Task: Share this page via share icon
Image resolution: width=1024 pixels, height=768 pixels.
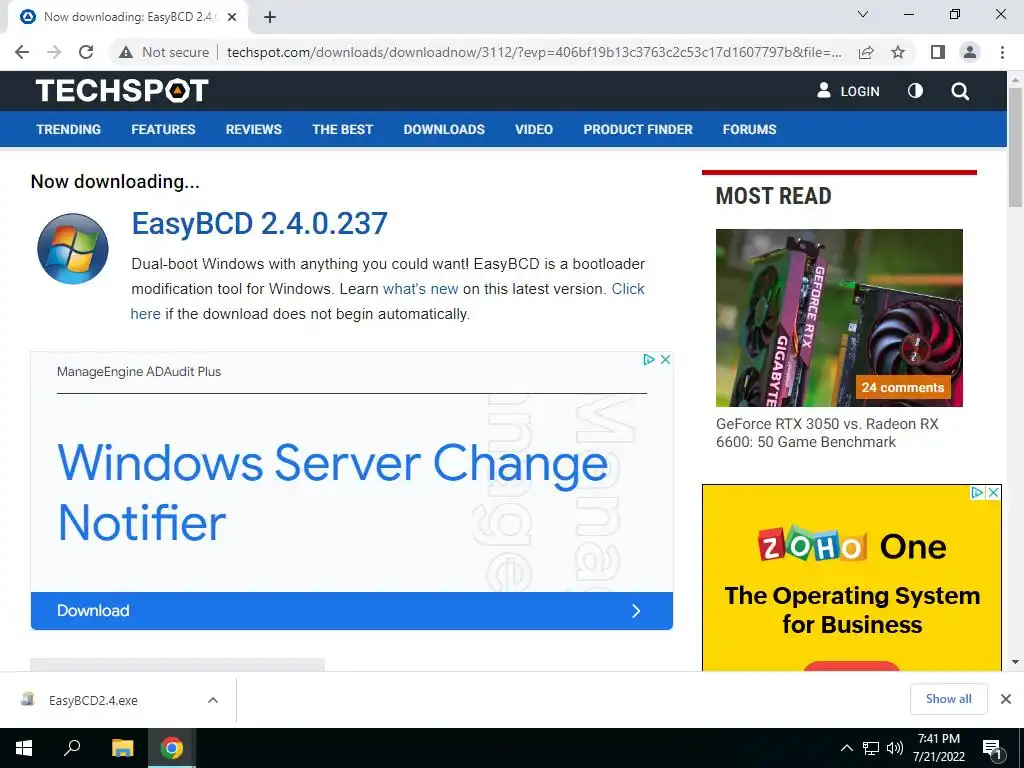Action: [866, 52]
